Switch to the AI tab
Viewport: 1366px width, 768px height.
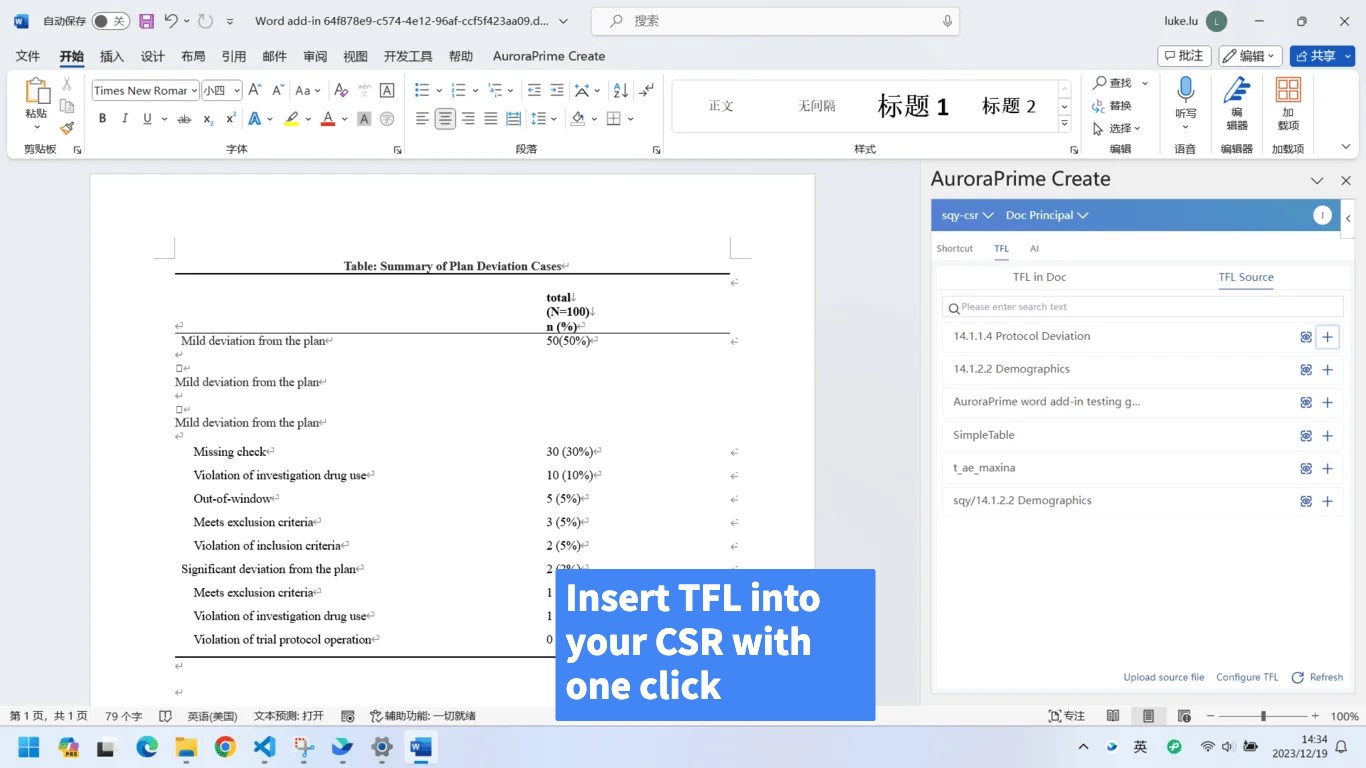click(1034, 249)
